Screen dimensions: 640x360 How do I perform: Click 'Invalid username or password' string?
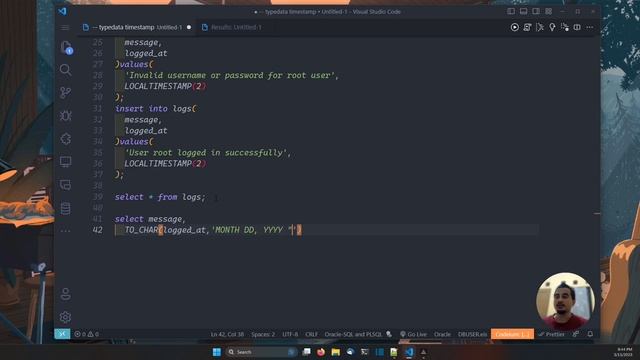pos(231,75)
